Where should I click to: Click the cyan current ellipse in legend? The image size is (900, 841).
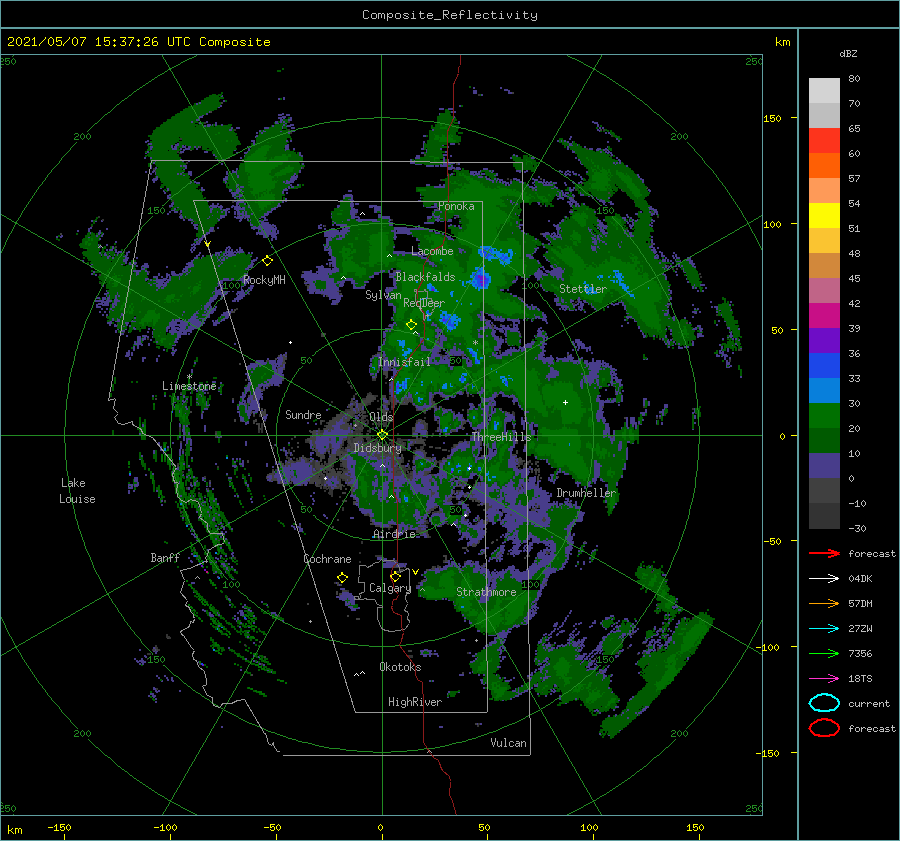point(824,703)
